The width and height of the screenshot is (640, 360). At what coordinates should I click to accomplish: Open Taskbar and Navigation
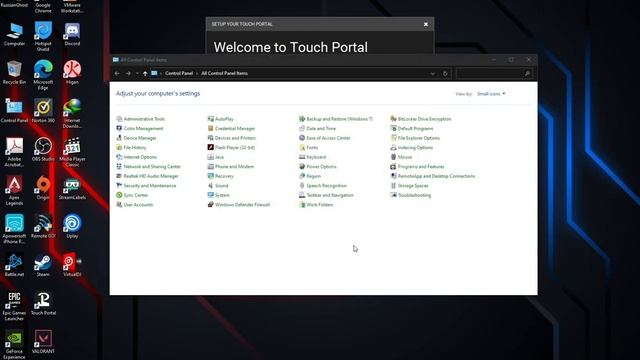(326, 195)
